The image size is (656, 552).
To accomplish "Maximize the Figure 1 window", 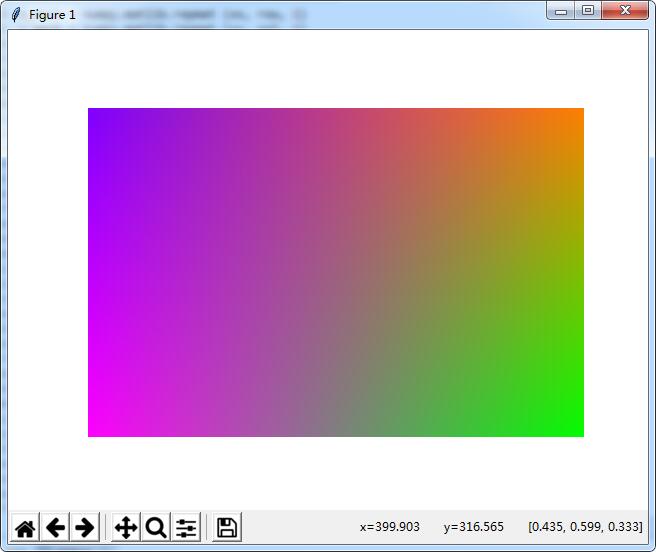I will coord(588,10).
